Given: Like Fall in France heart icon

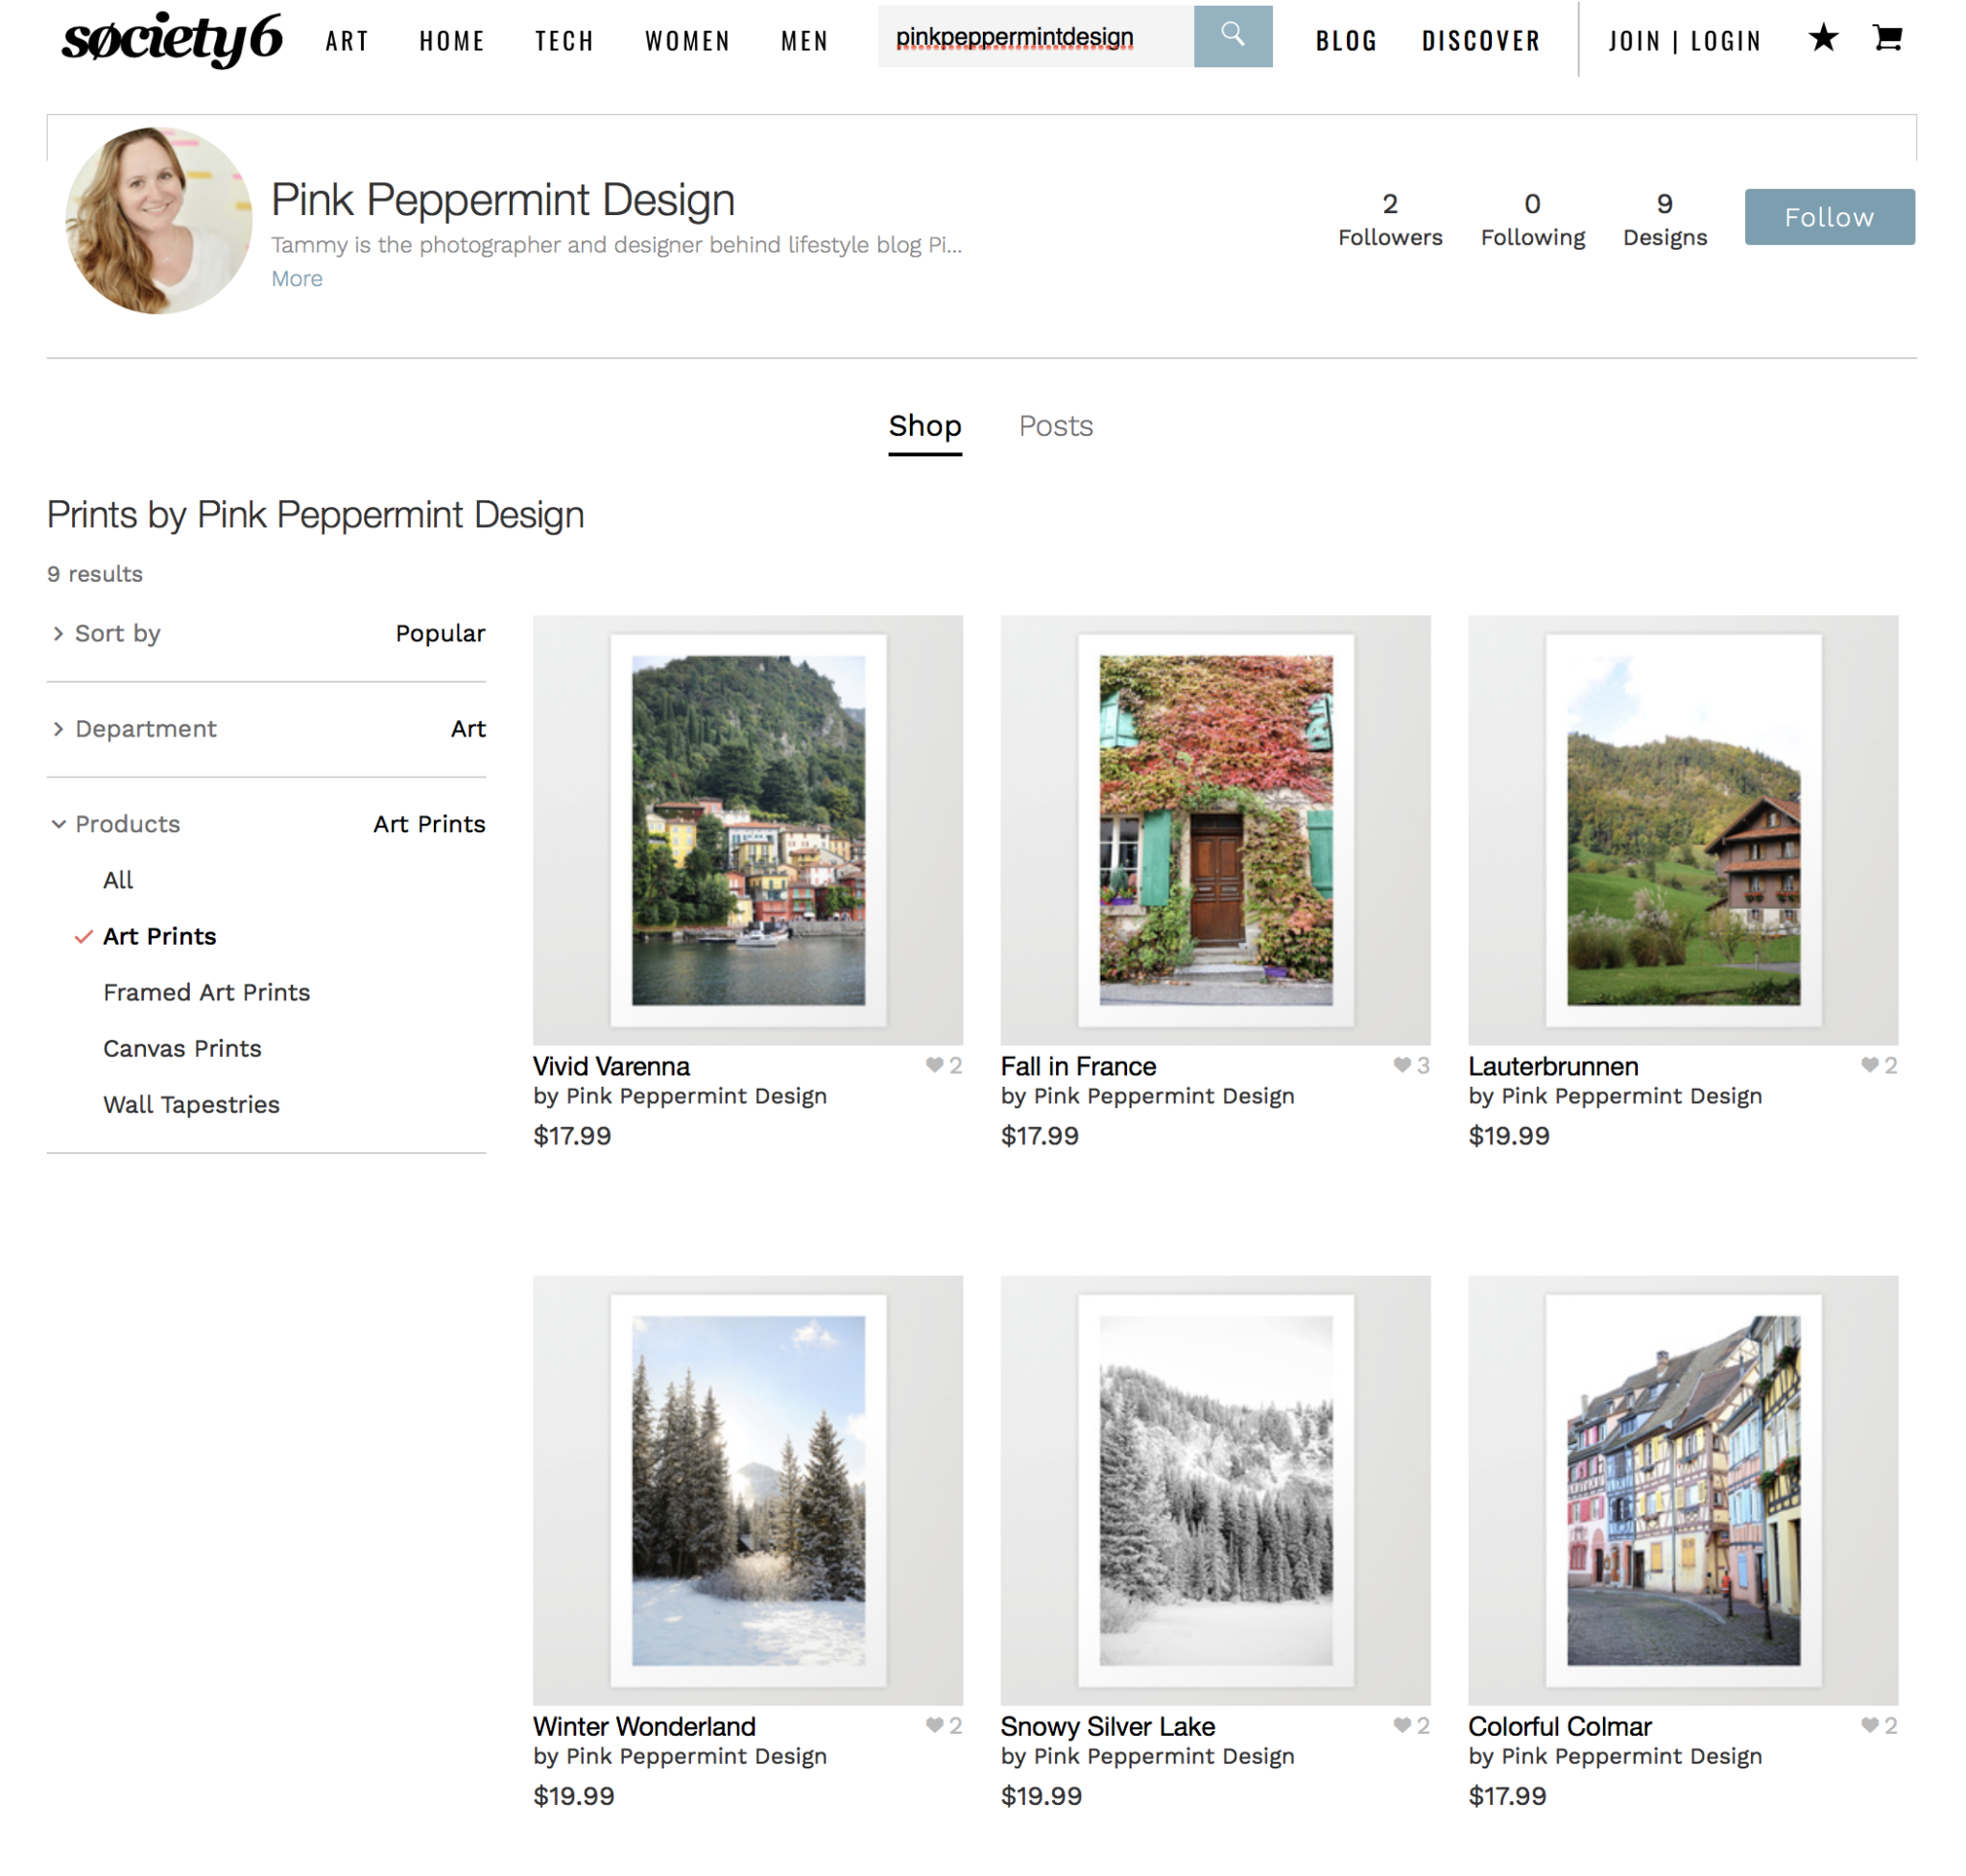Looking at the screenshot, I should tap(1402, 1065).
